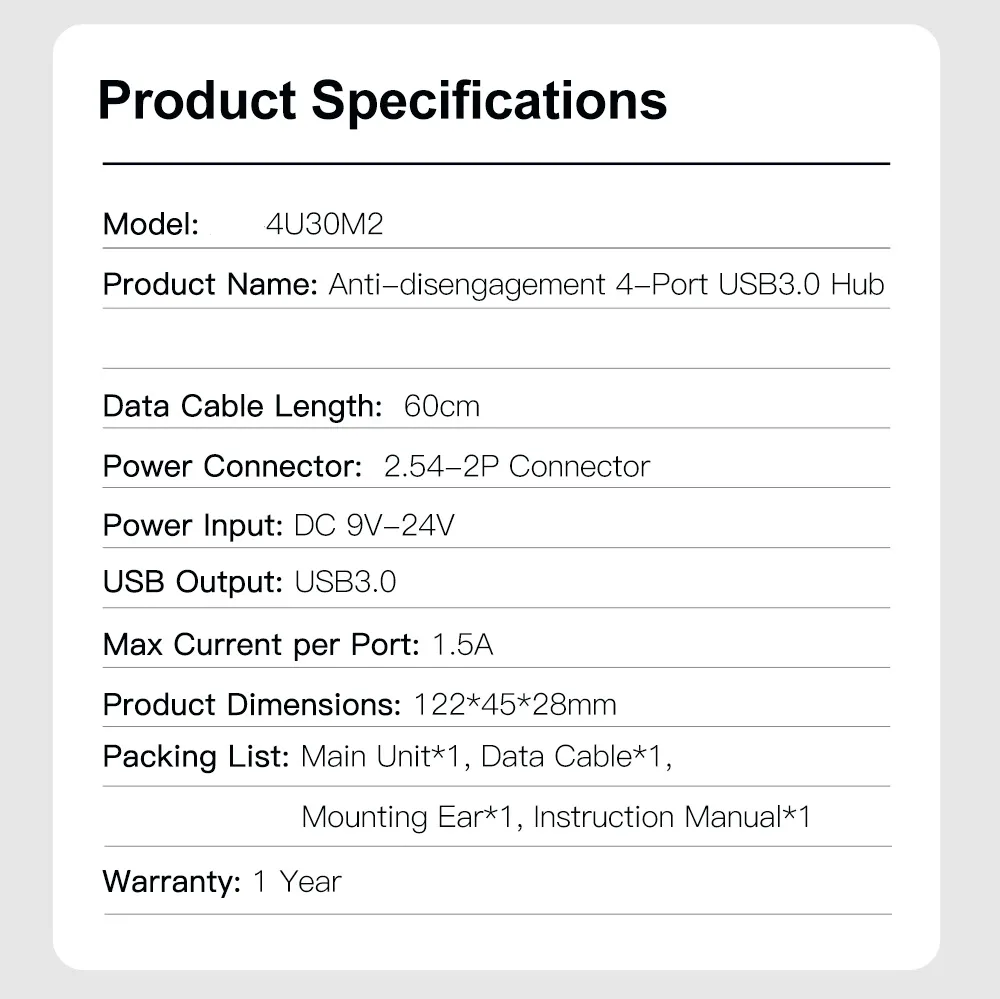Click the Warranty label
Screen dimensions: 1000x999
coord(172,882)
